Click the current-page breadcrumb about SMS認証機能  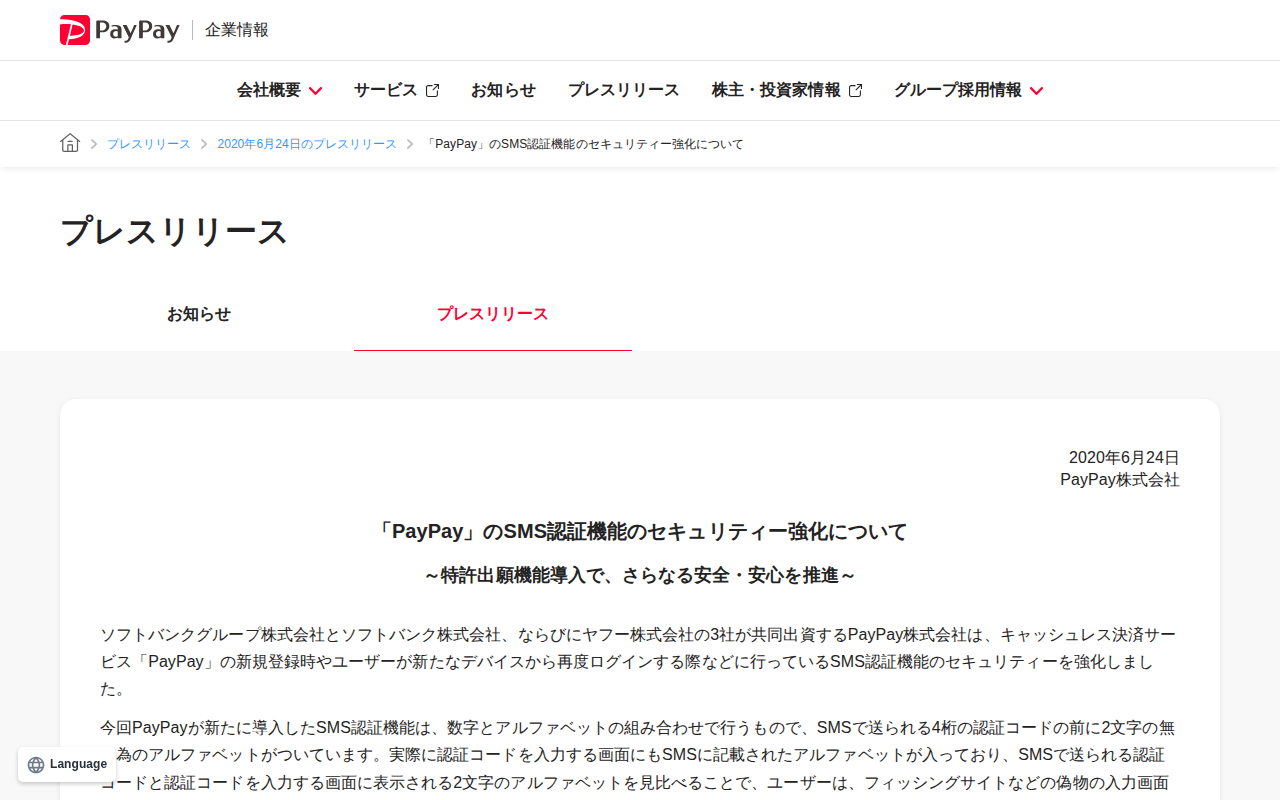584,144
